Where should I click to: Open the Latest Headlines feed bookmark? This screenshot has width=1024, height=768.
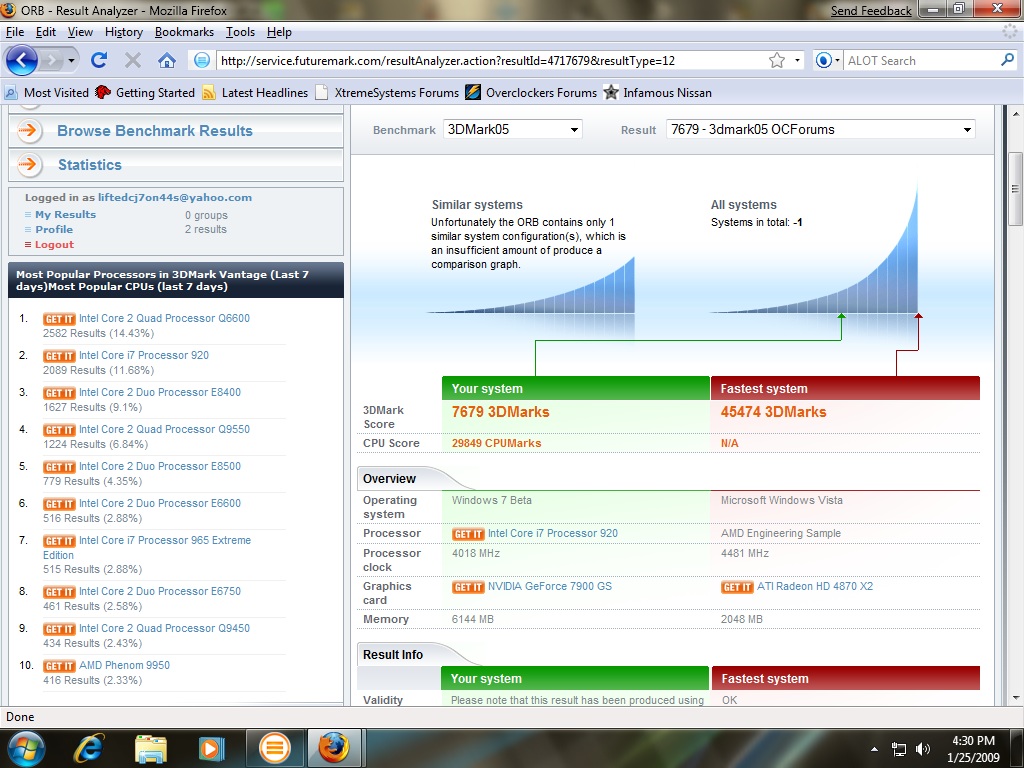[x=255, y=93]
